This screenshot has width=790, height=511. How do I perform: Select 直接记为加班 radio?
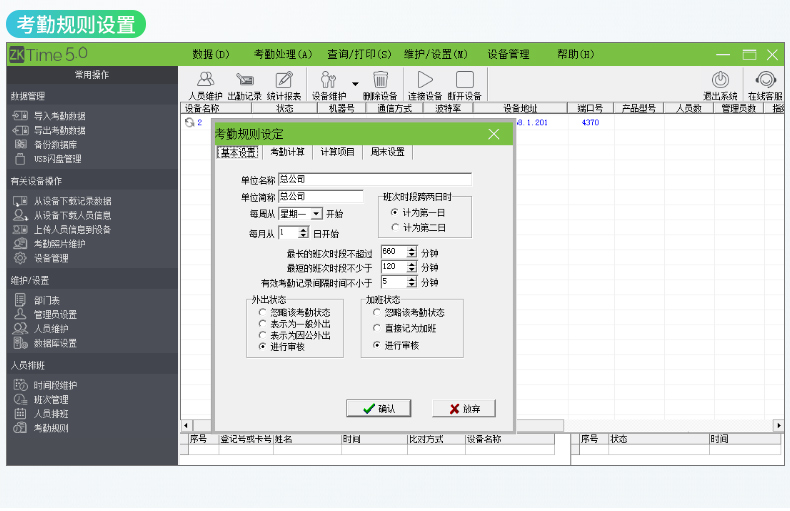click(376, 328)
